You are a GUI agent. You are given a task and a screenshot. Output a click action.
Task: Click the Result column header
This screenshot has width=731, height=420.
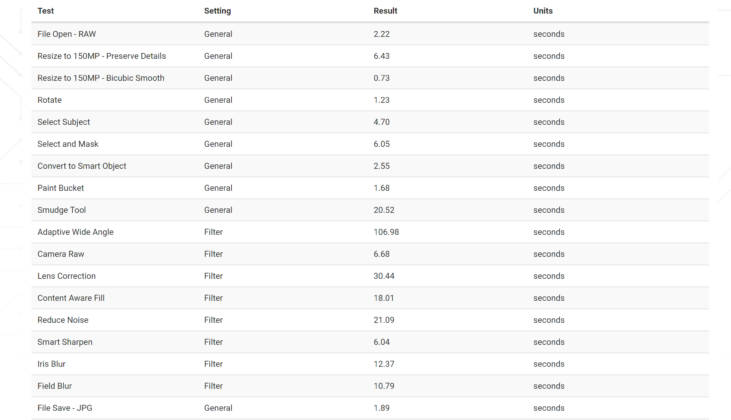point(385,11)
